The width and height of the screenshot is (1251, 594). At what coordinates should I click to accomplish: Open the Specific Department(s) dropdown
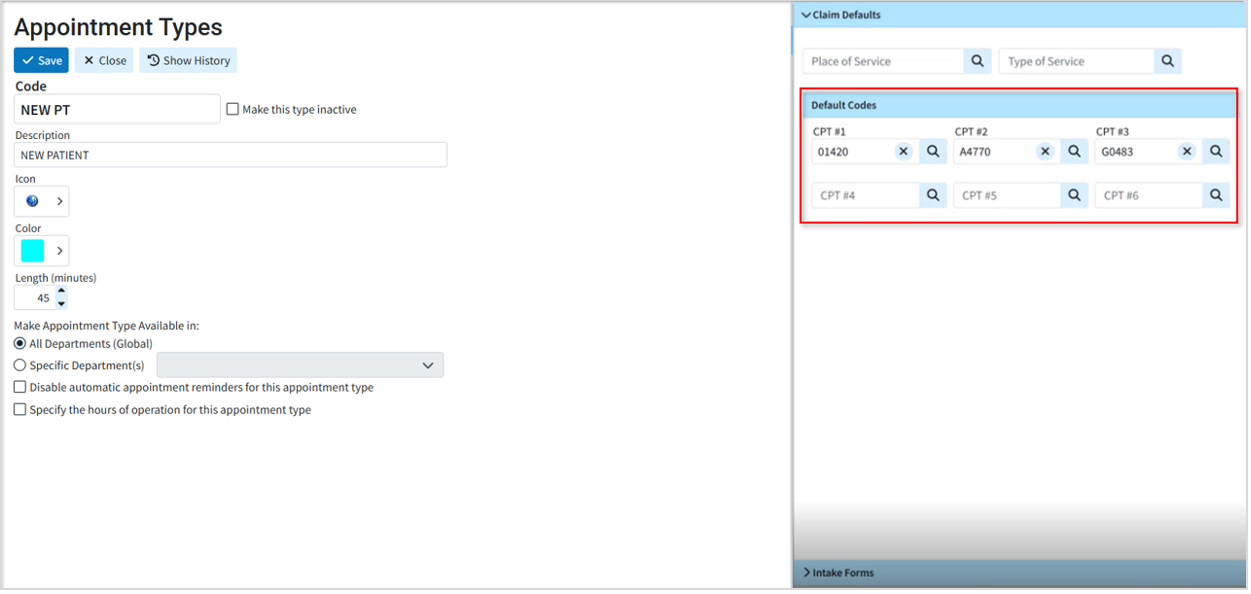pos(300,365)
